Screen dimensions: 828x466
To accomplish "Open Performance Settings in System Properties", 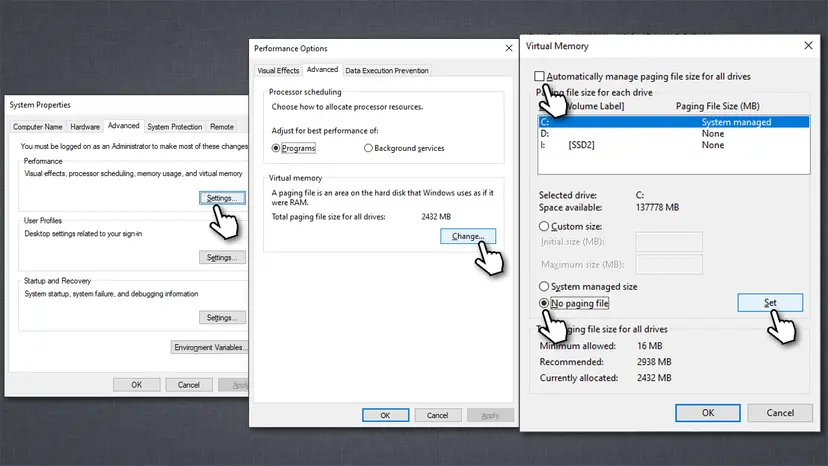I will click(222, 198).
